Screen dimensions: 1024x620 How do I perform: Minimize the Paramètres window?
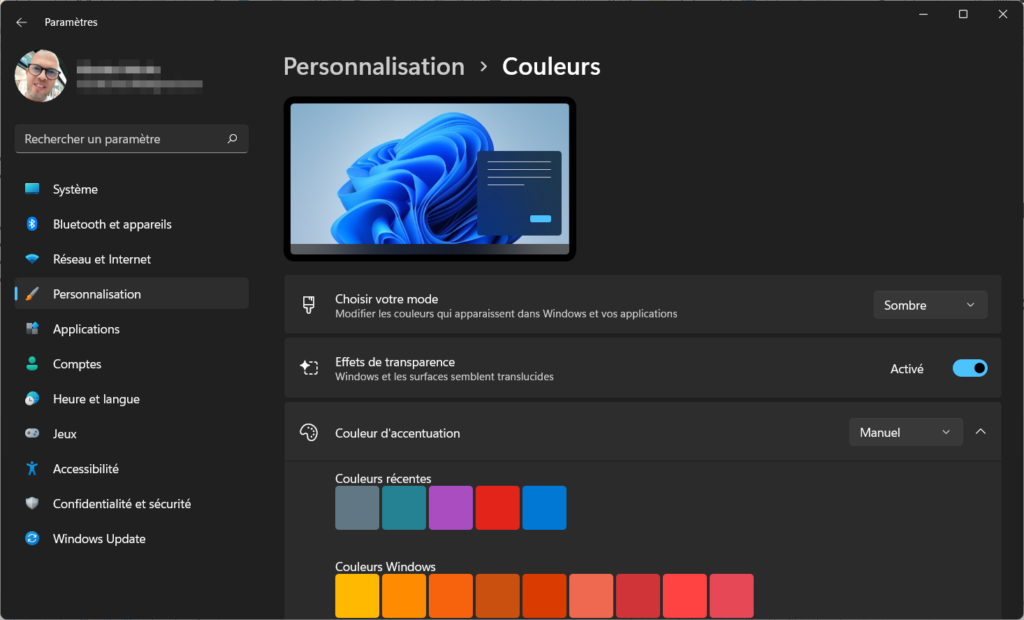point(923,14)
